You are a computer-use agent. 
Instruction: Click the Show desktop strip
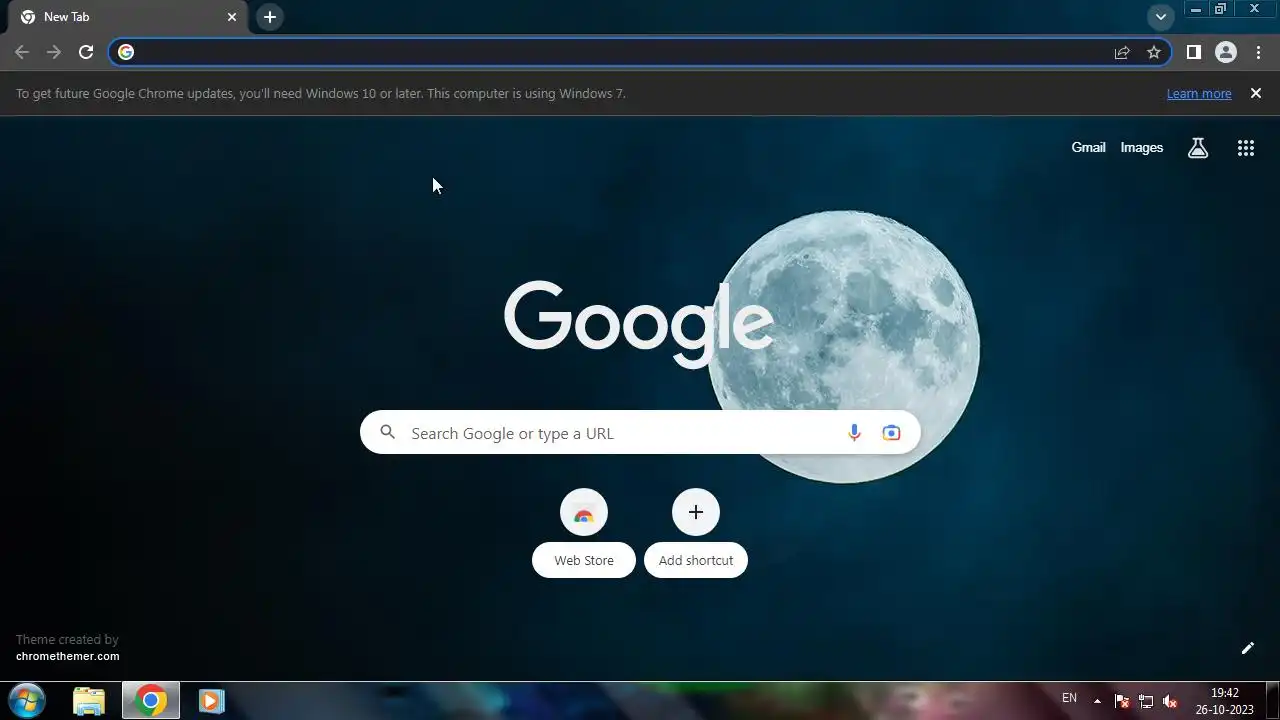1272,701
